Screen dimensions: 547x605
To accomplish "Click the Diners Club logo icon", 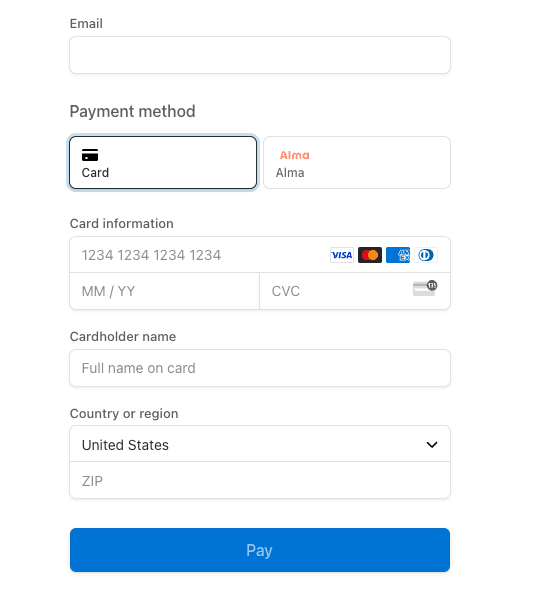I will click(426, 255).
